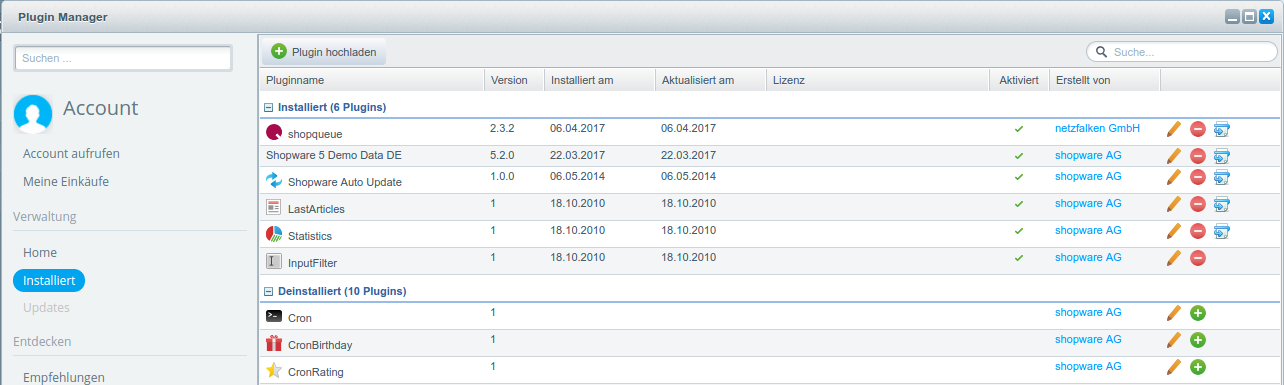
Task: Uninstall the Statistics plugin with red minus
Action: 1198,231
